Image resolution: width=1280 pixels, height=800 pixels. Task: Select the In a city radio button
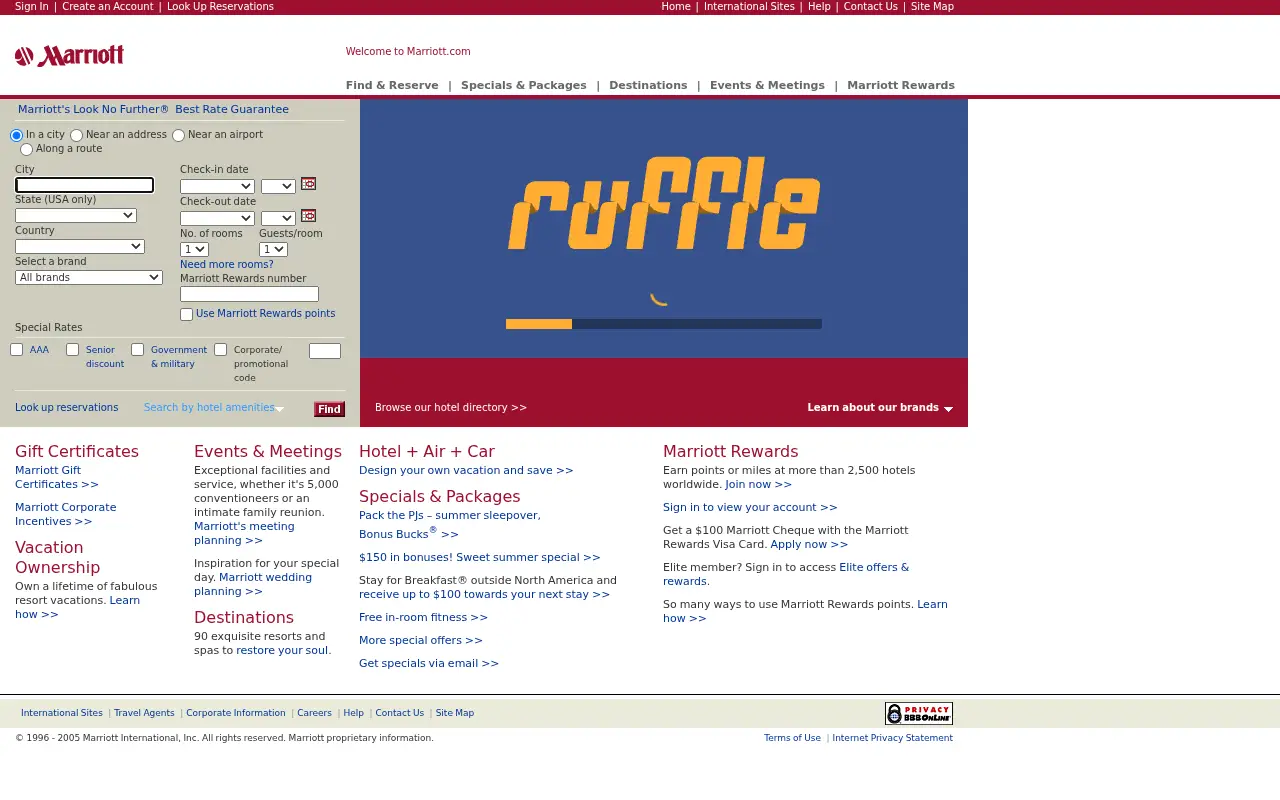pyautogui.click(x=17, y=135)
